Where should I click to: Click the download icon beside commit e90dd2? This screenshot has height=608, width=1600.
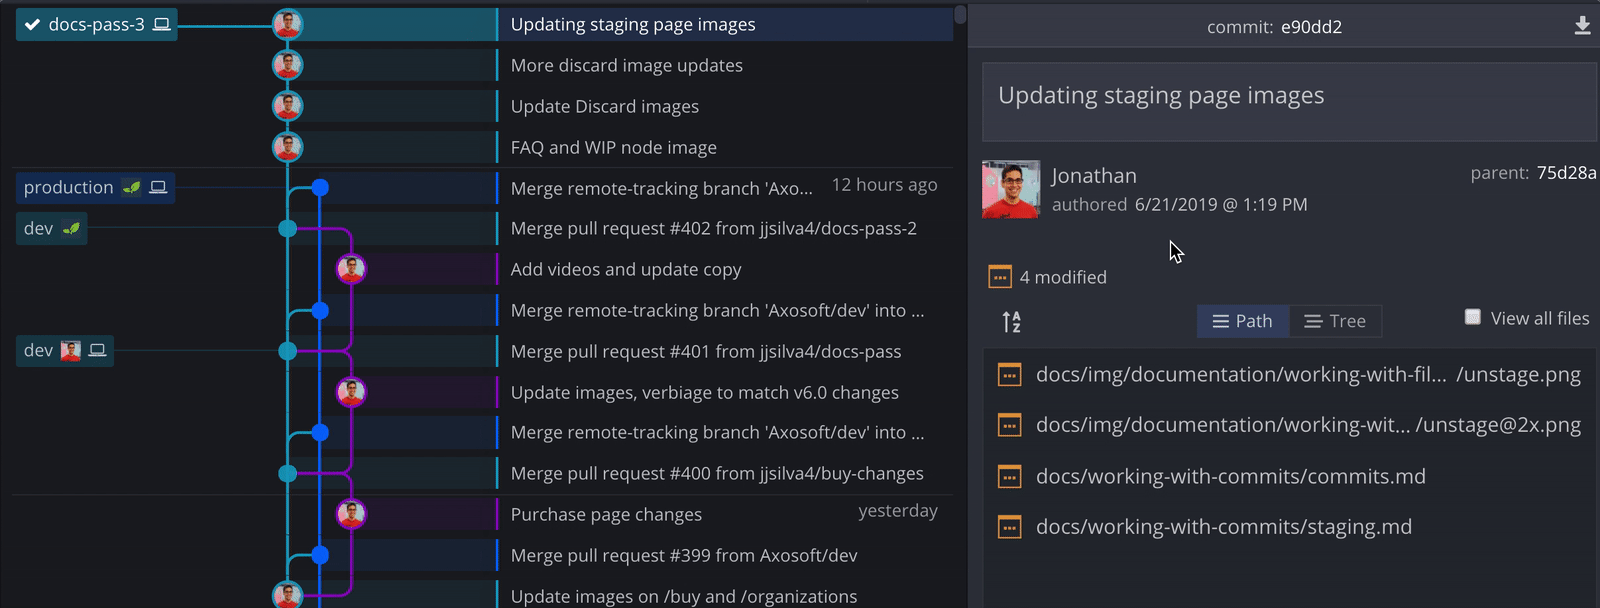click(x=1582, y=26)
